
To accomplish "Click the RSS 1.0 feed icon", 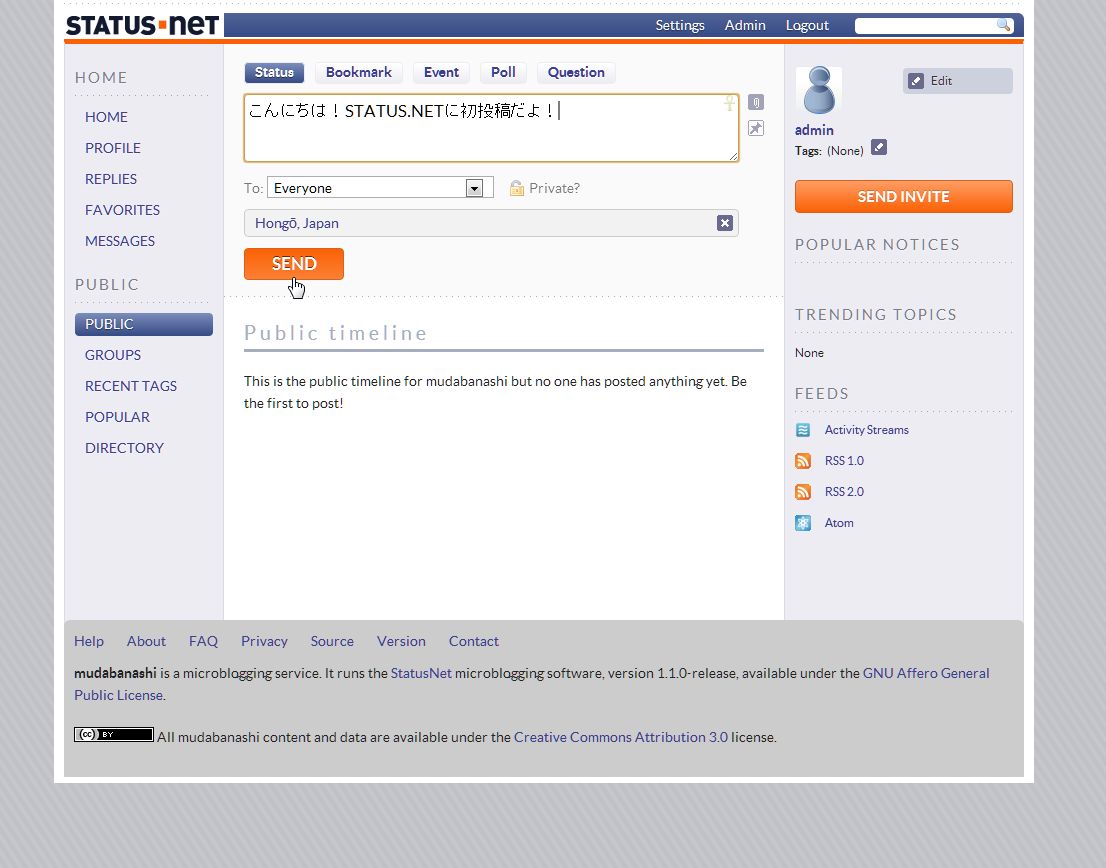I will (803, 461).
